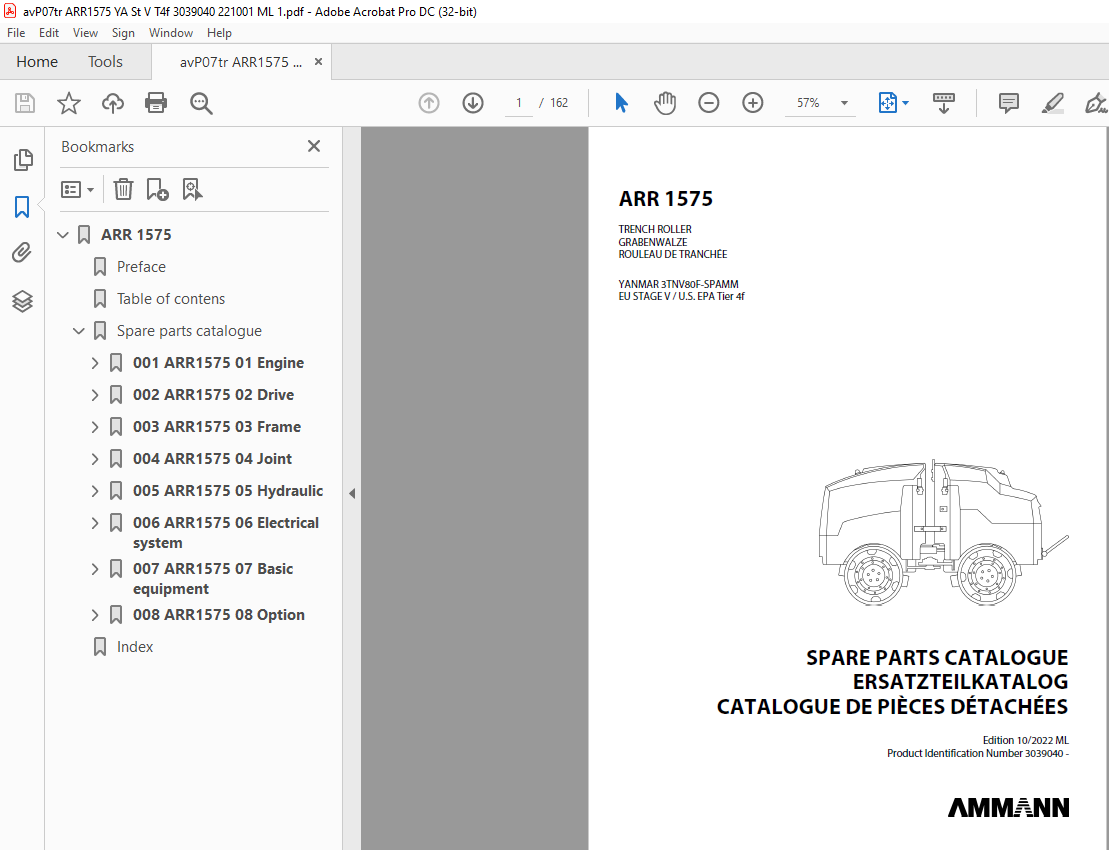1109x850 pixels.
Task: Expand 006 Electrical system bookmark
Action: (95, 523)
